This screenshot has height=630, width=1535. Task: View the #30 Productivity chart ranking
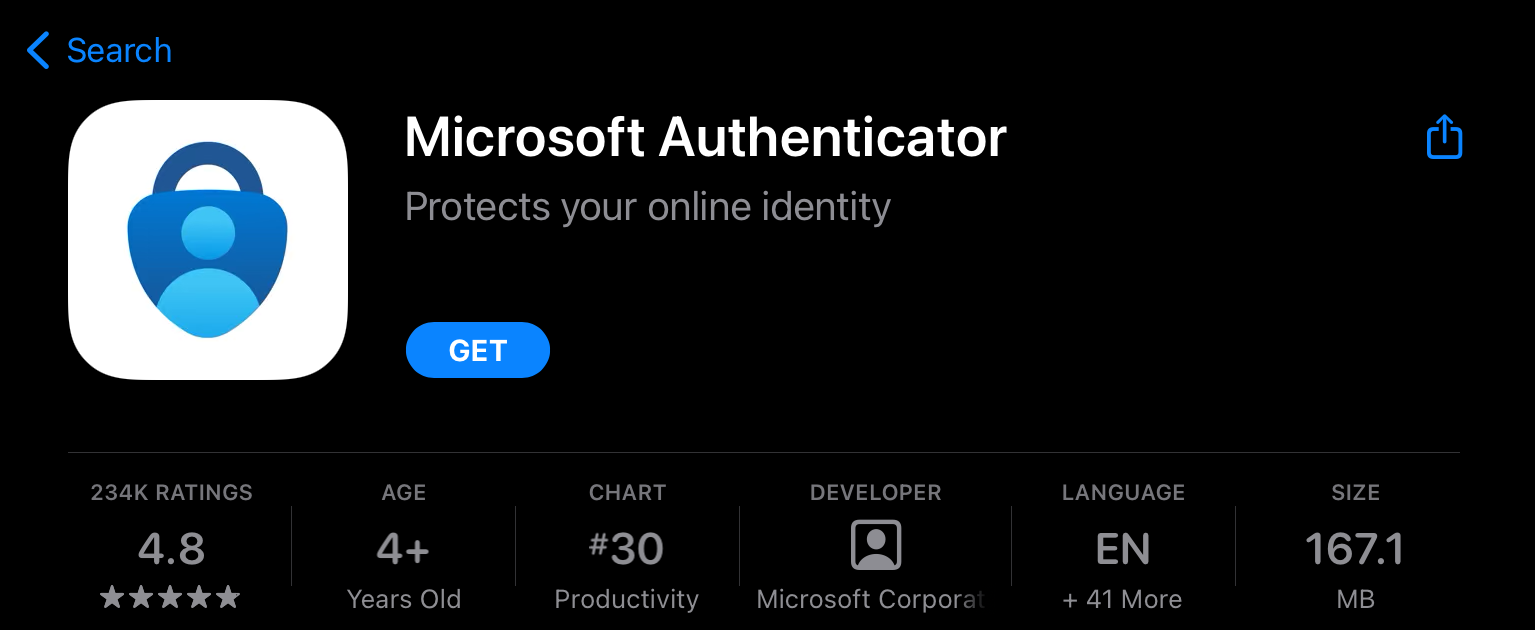pos(626,547)
